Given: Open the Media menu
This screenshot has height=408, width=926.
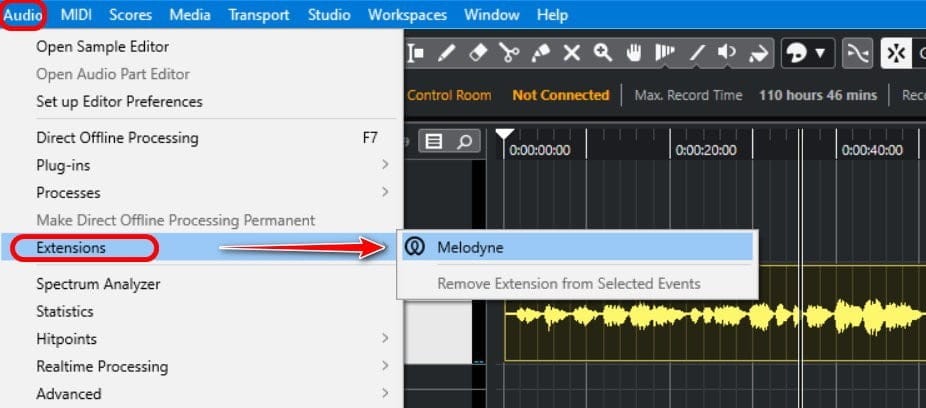Looking at the screenshot, I should (x=190, y=15).
